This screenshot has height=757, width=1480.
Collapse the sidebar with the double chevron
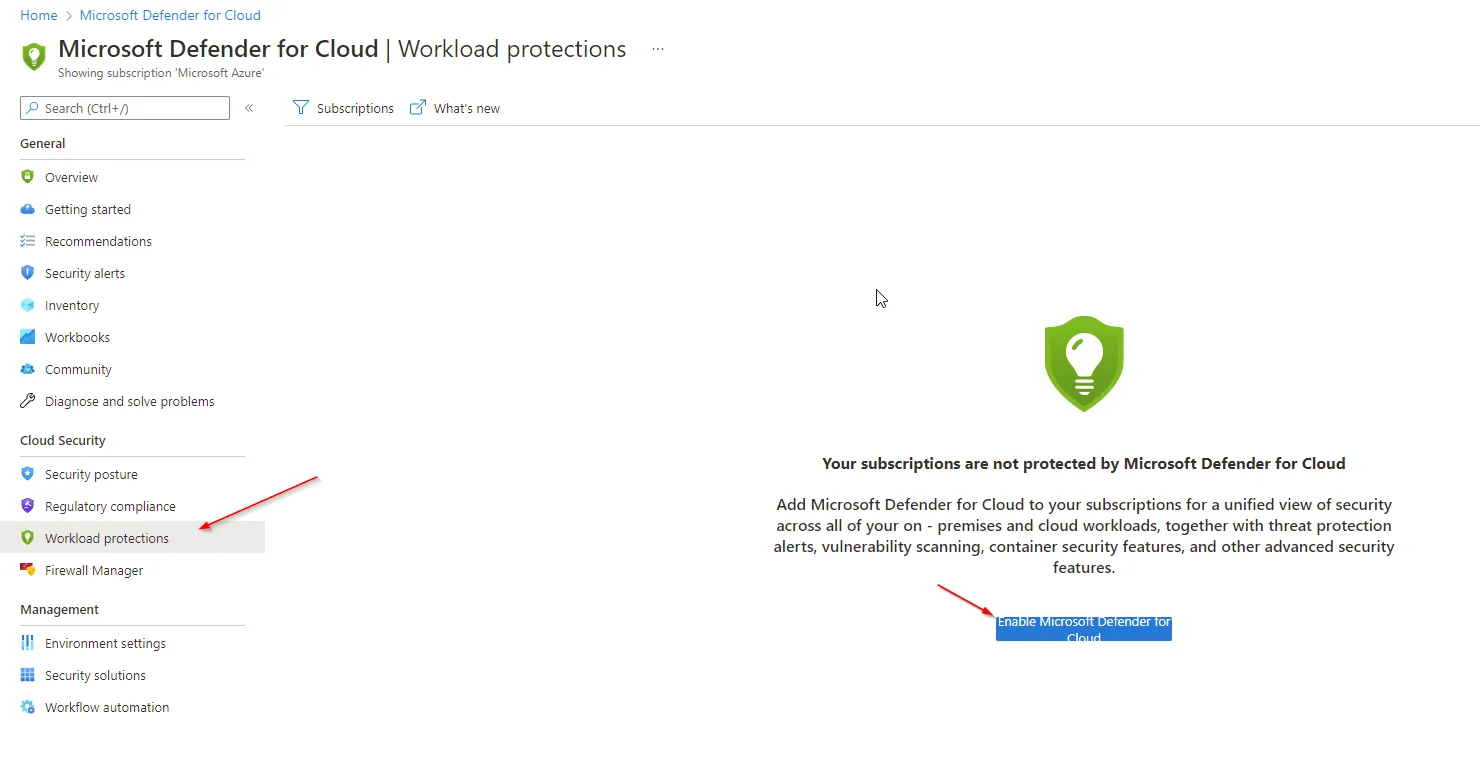pyautogui.click(x=249, y=108)
